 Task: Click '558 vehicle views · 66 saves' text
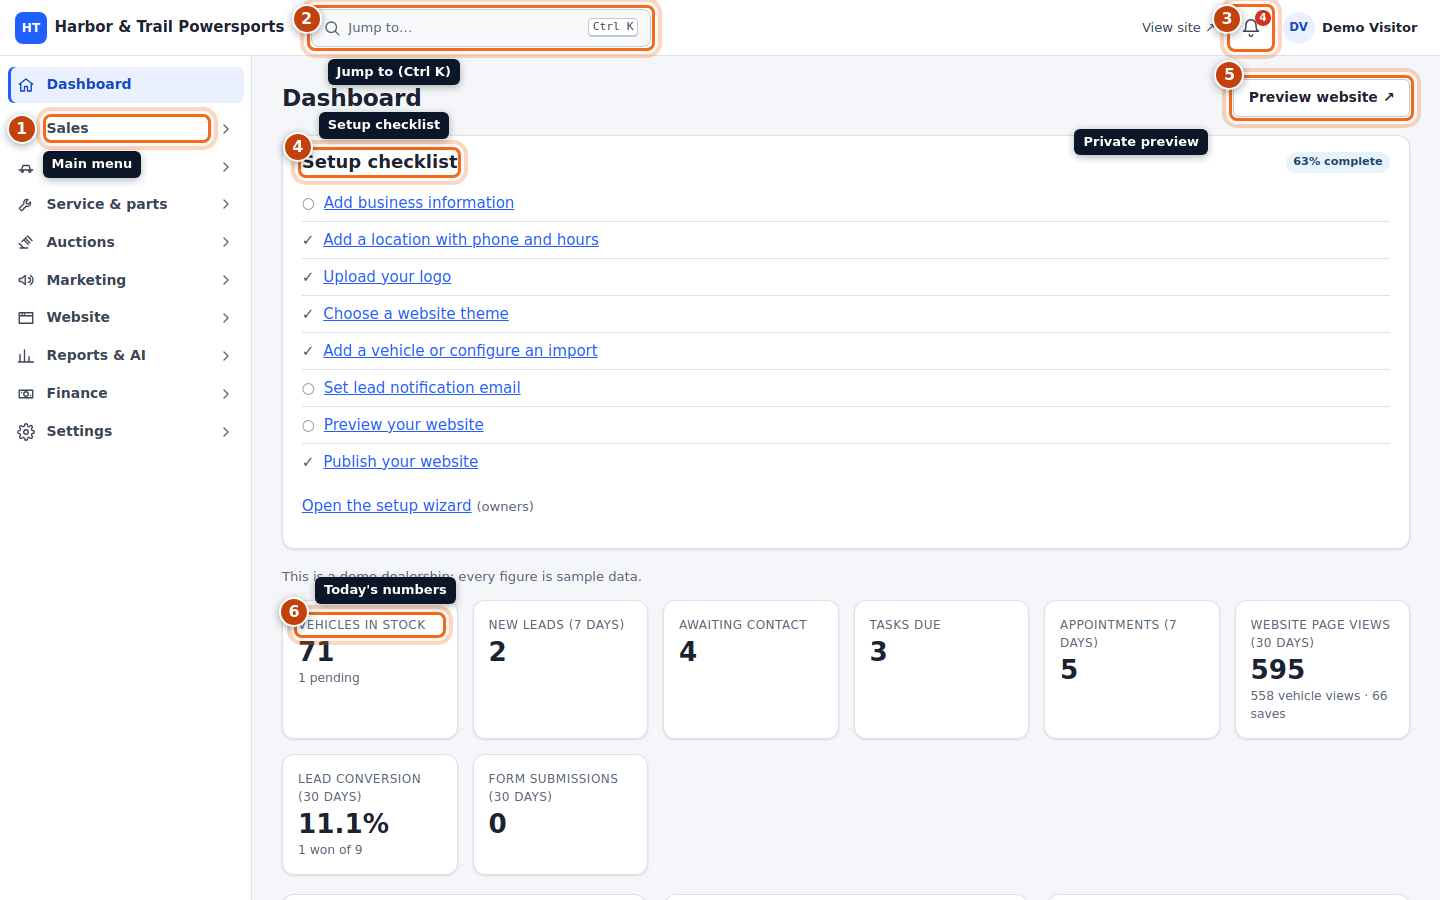[1319, 705]
